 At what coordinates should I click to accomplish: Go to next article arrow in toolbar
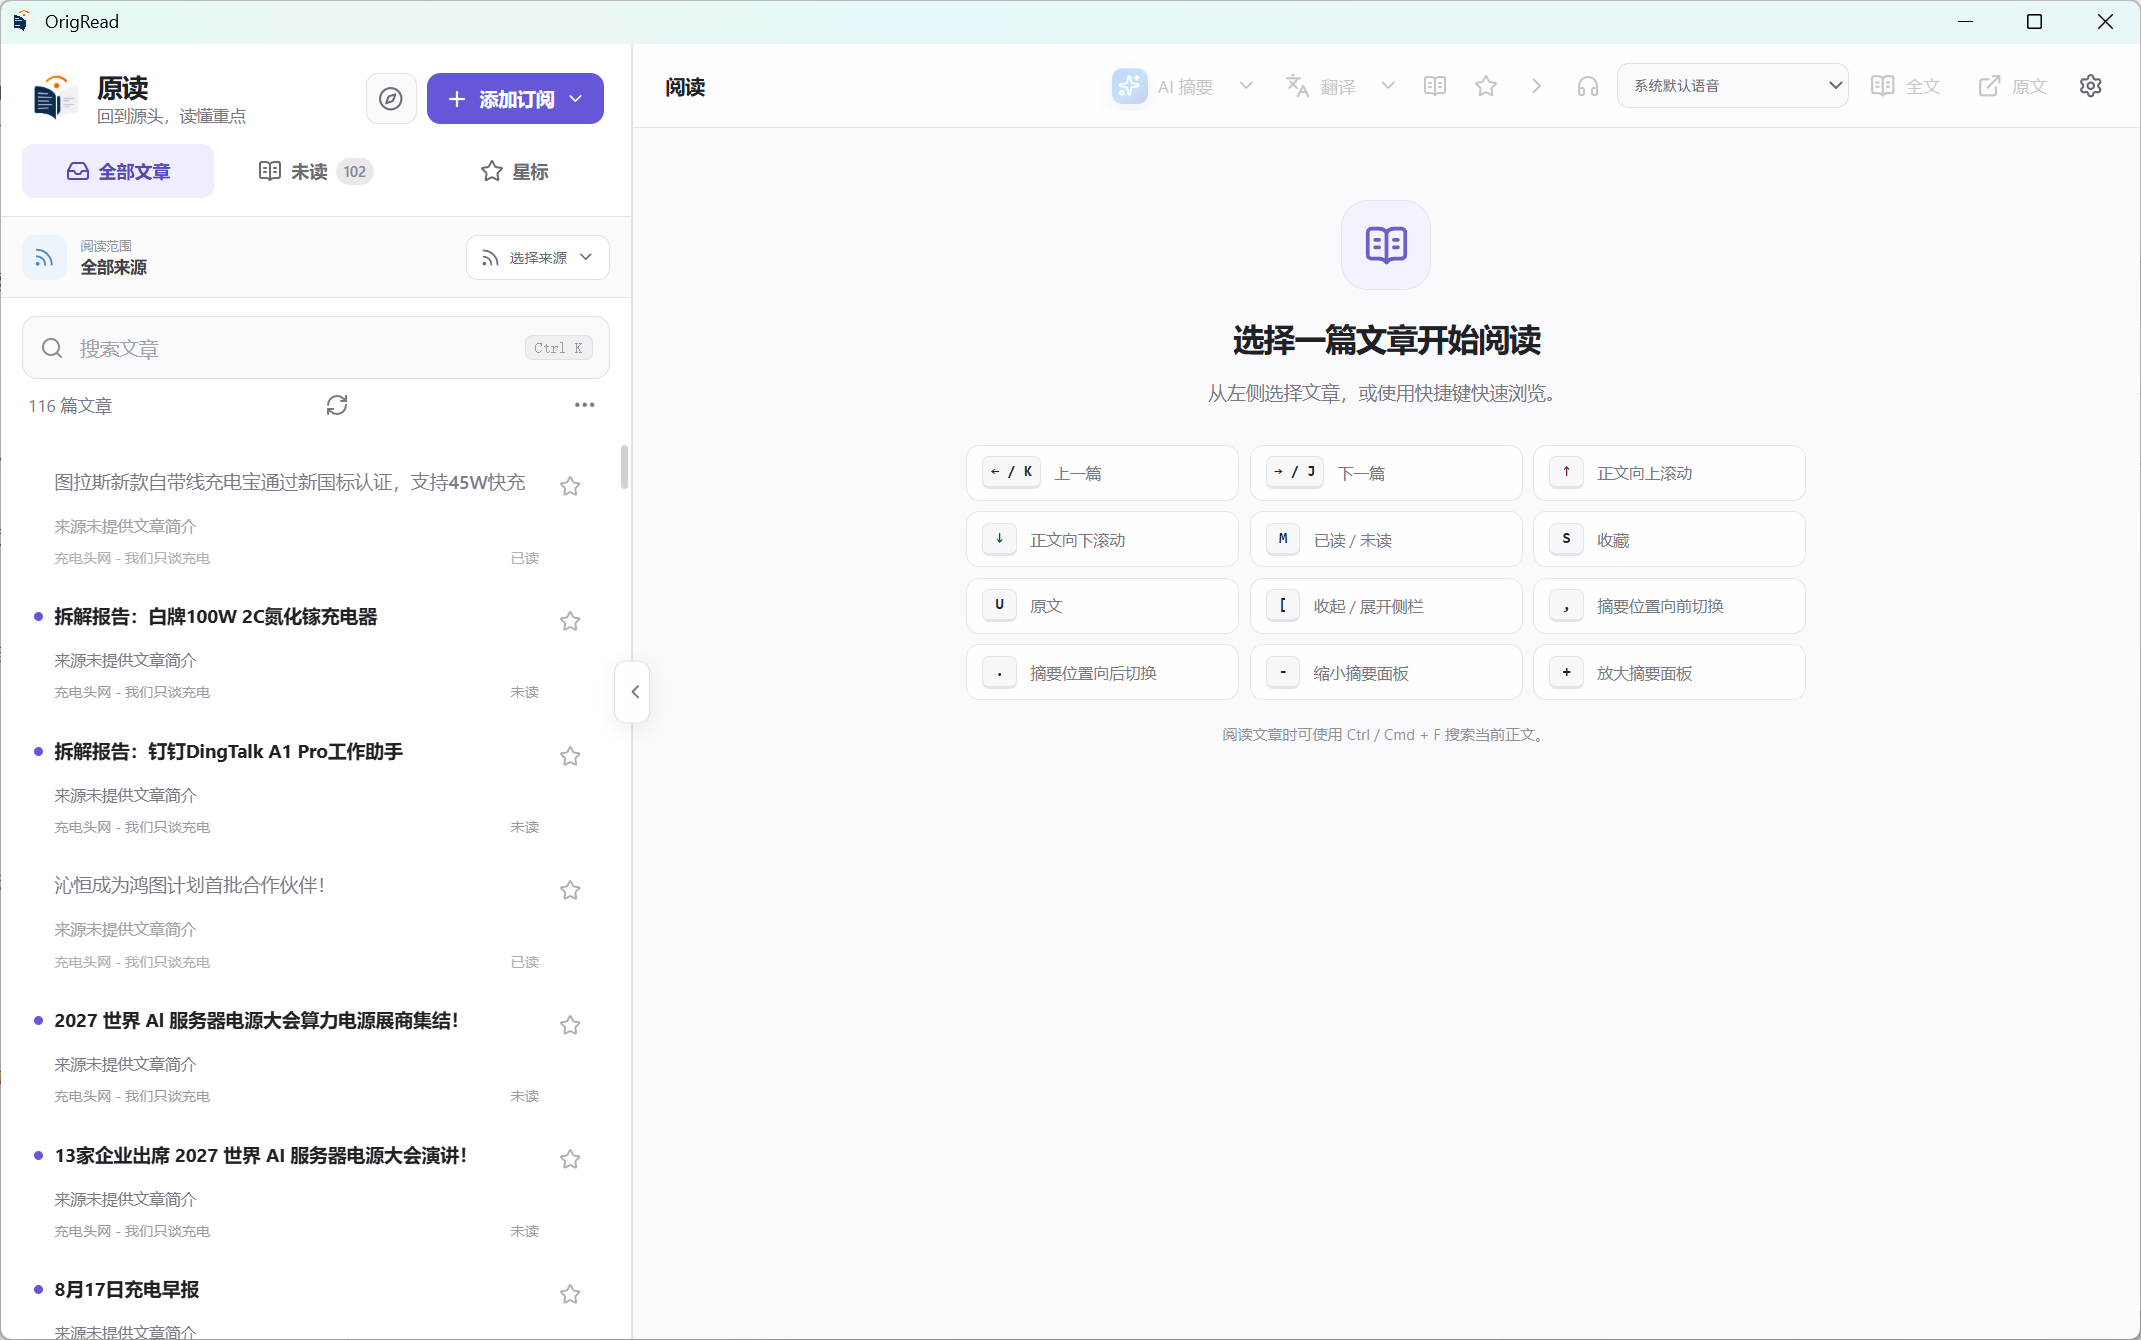(1537, 86)
